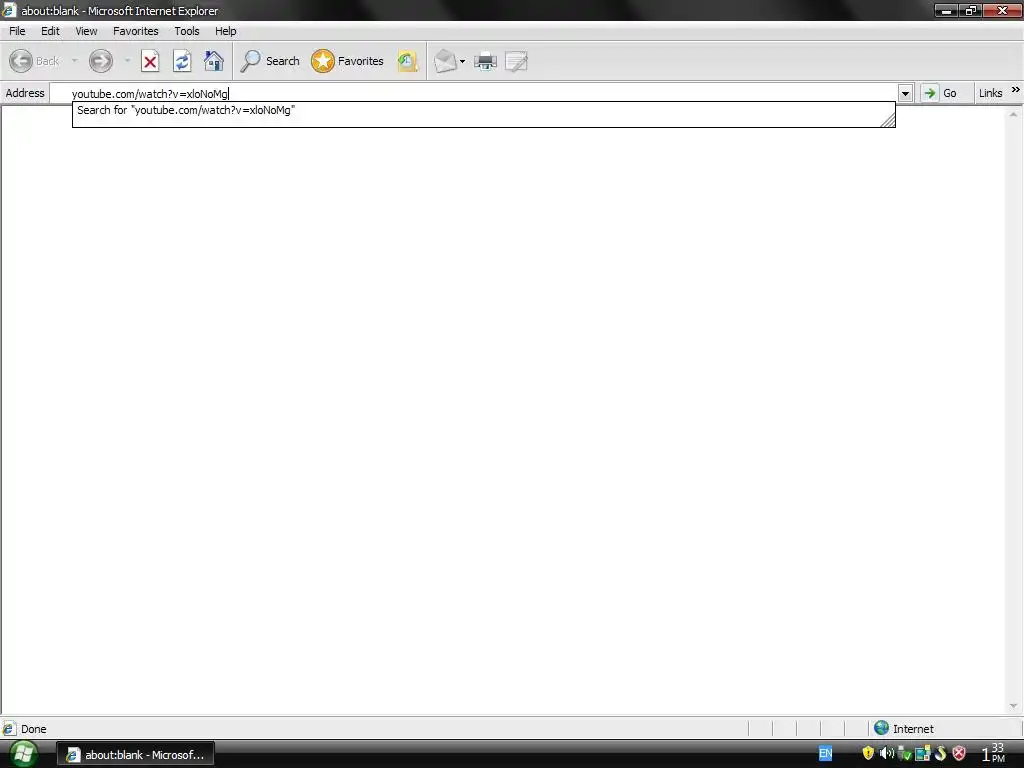Click the scrollbar down arrow

1014,706
